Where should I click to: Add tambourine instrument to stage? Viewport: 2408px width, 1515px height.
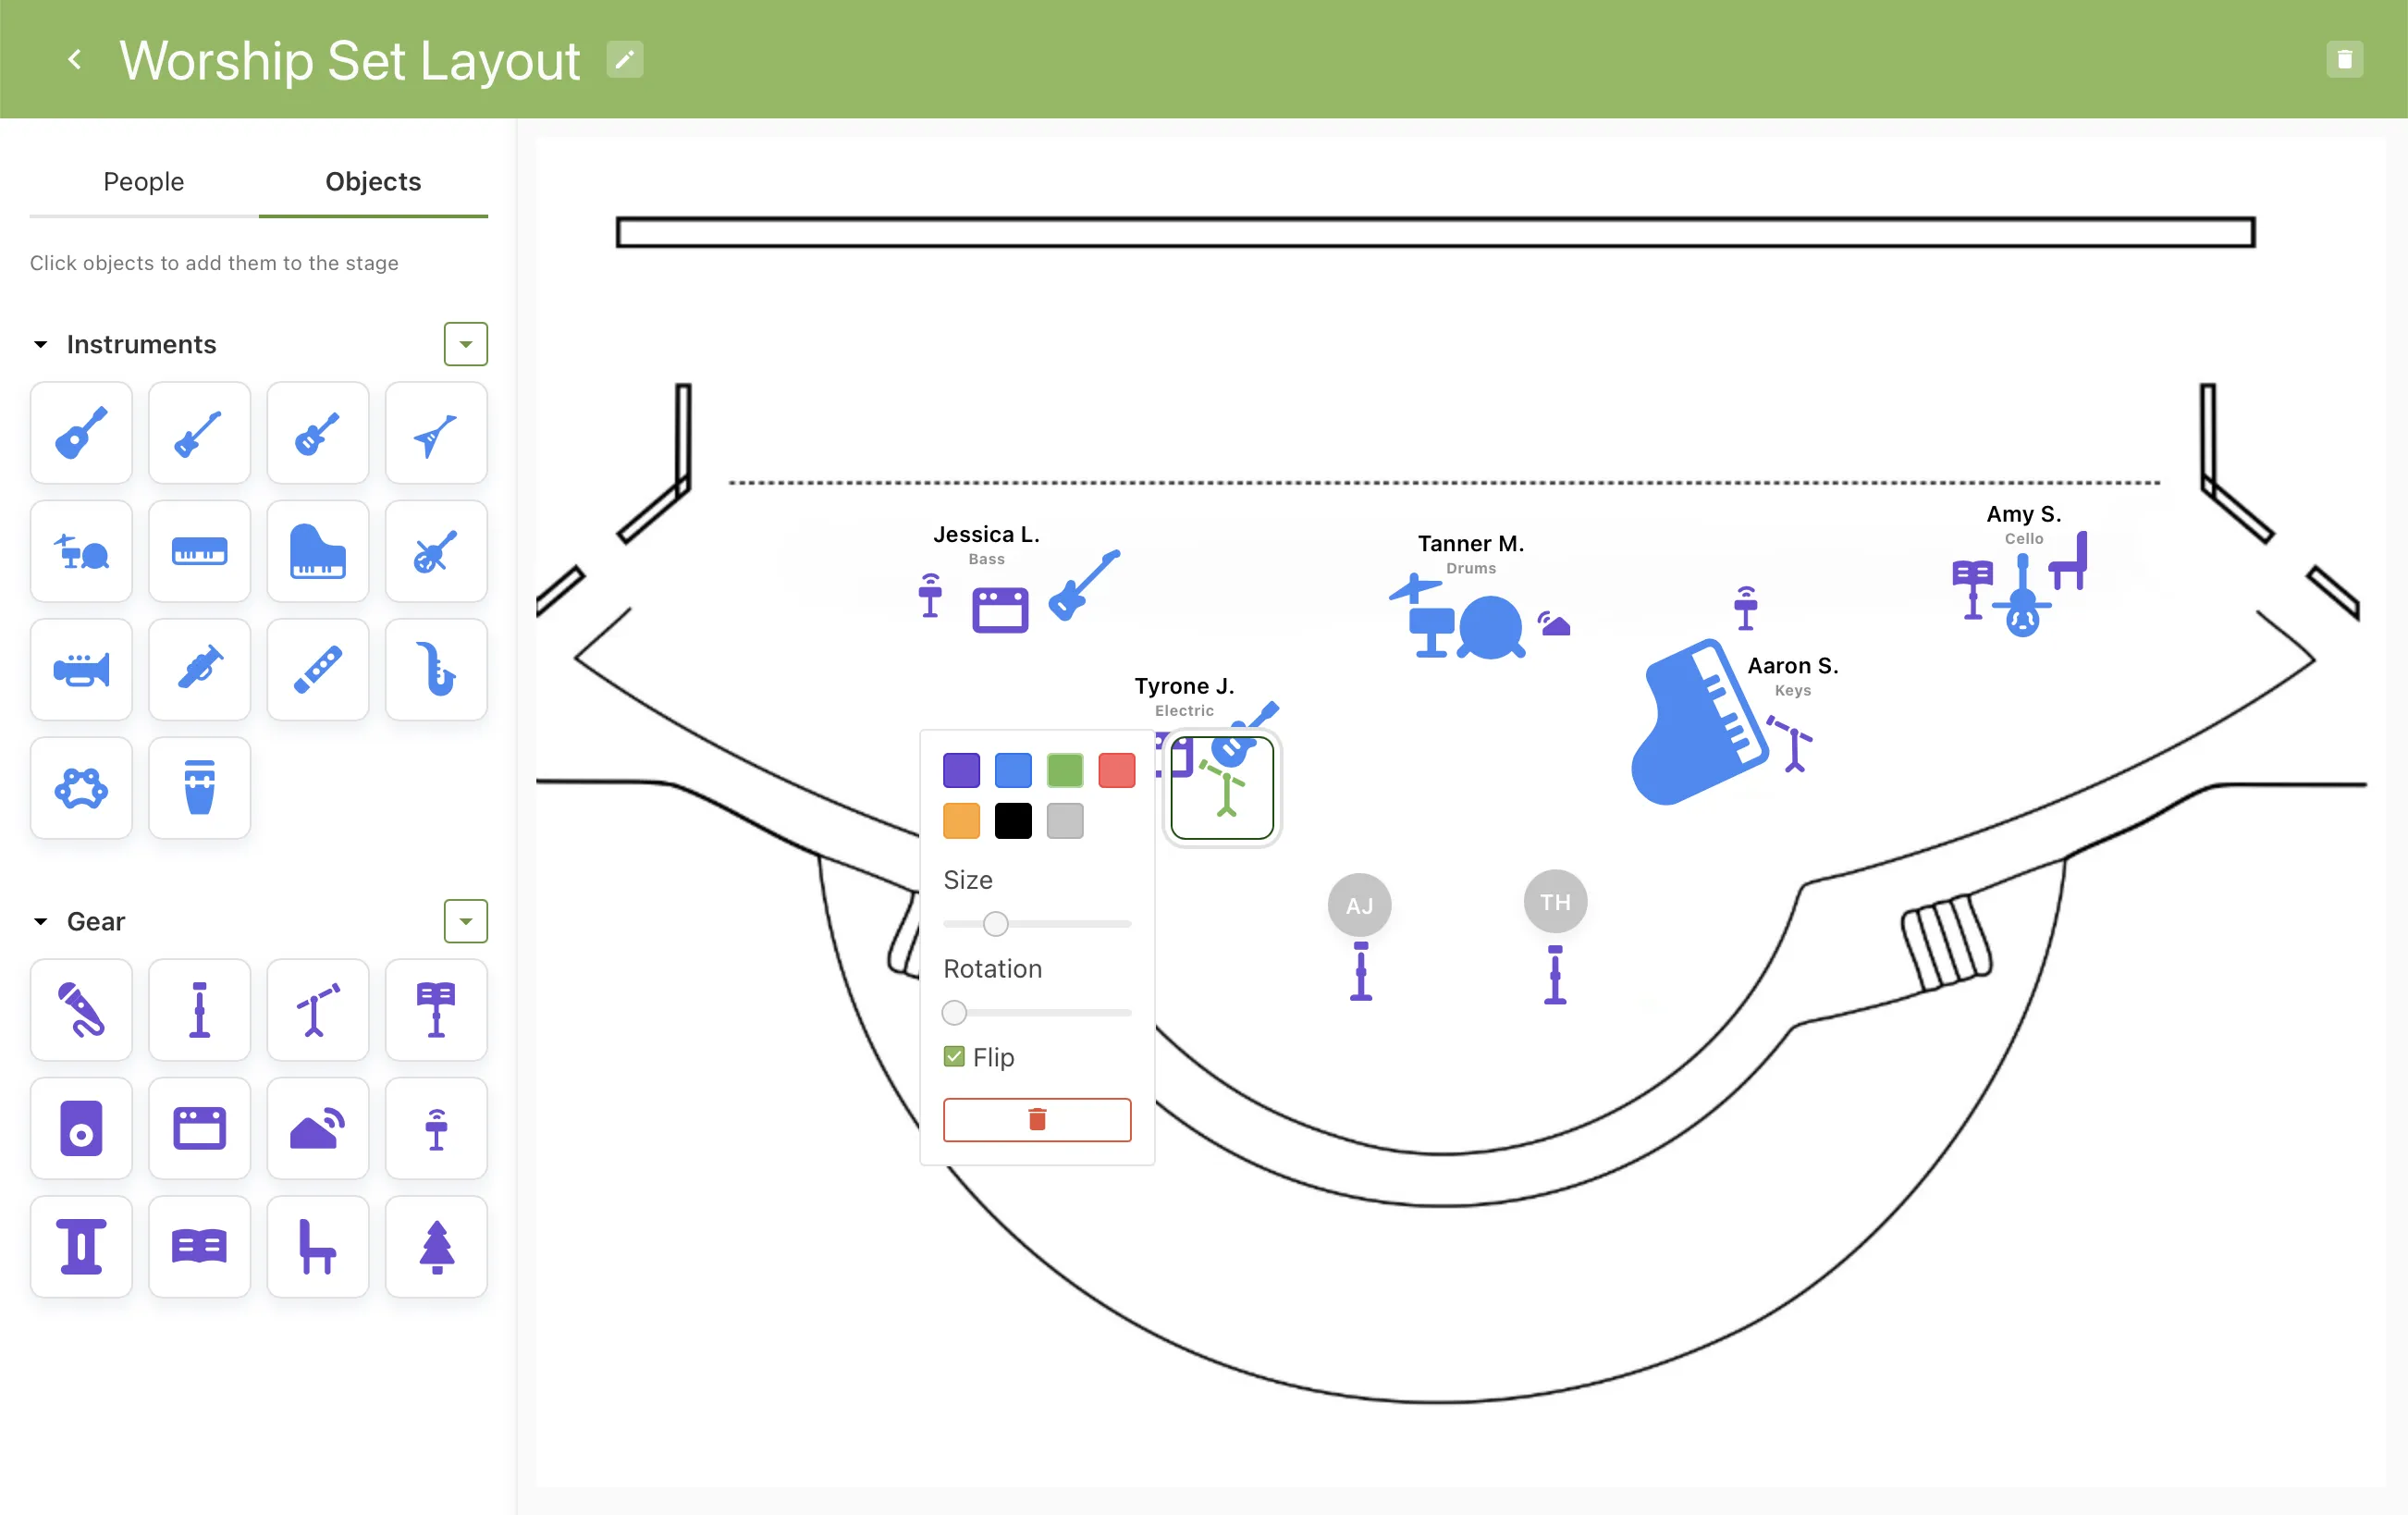pos(81,788)
